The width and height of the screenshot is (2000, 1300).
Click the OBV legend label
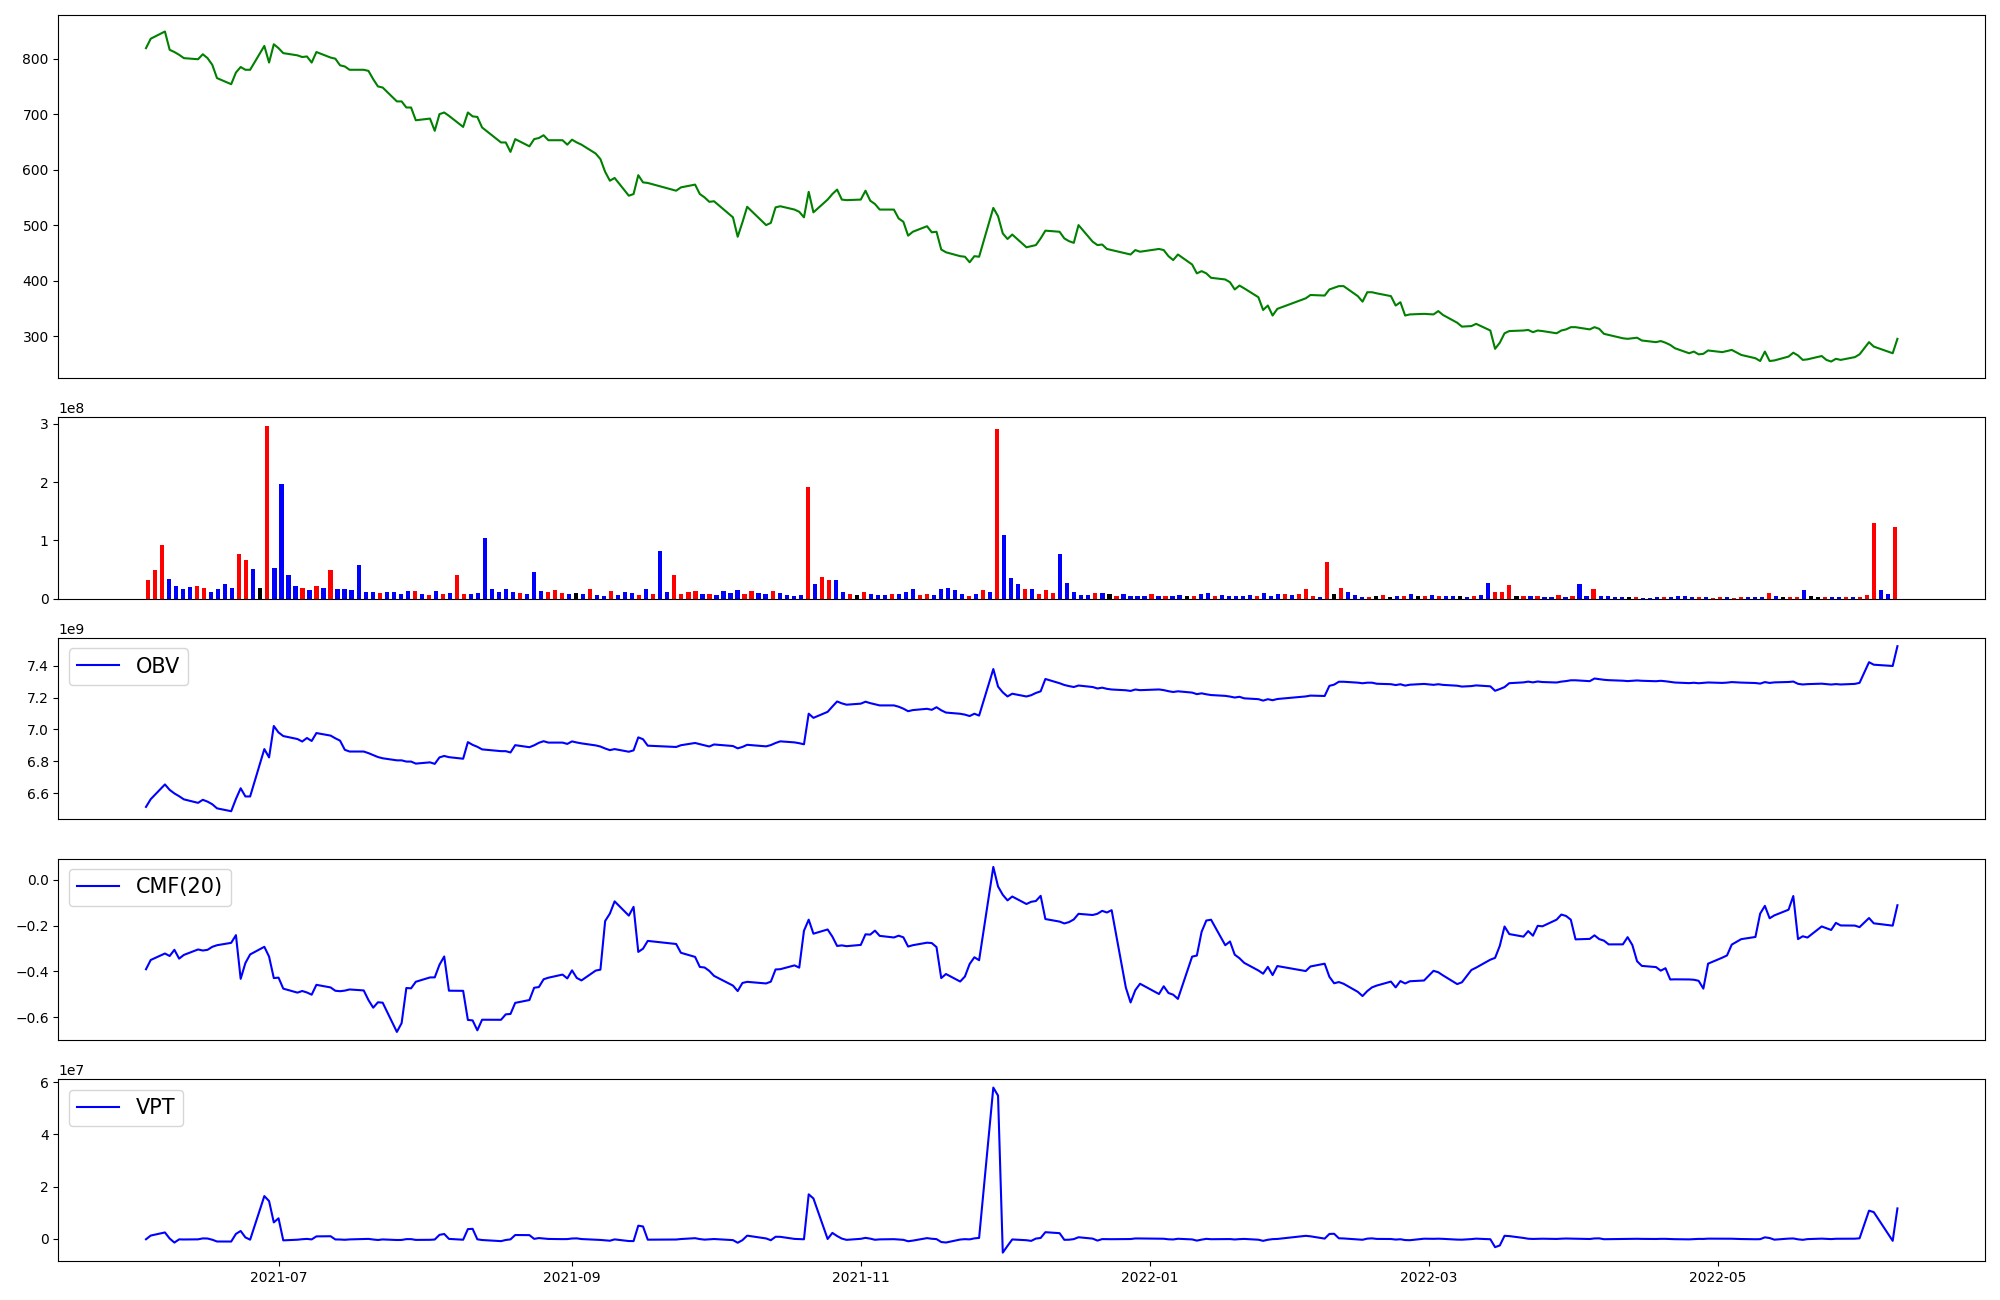[157, 666]
